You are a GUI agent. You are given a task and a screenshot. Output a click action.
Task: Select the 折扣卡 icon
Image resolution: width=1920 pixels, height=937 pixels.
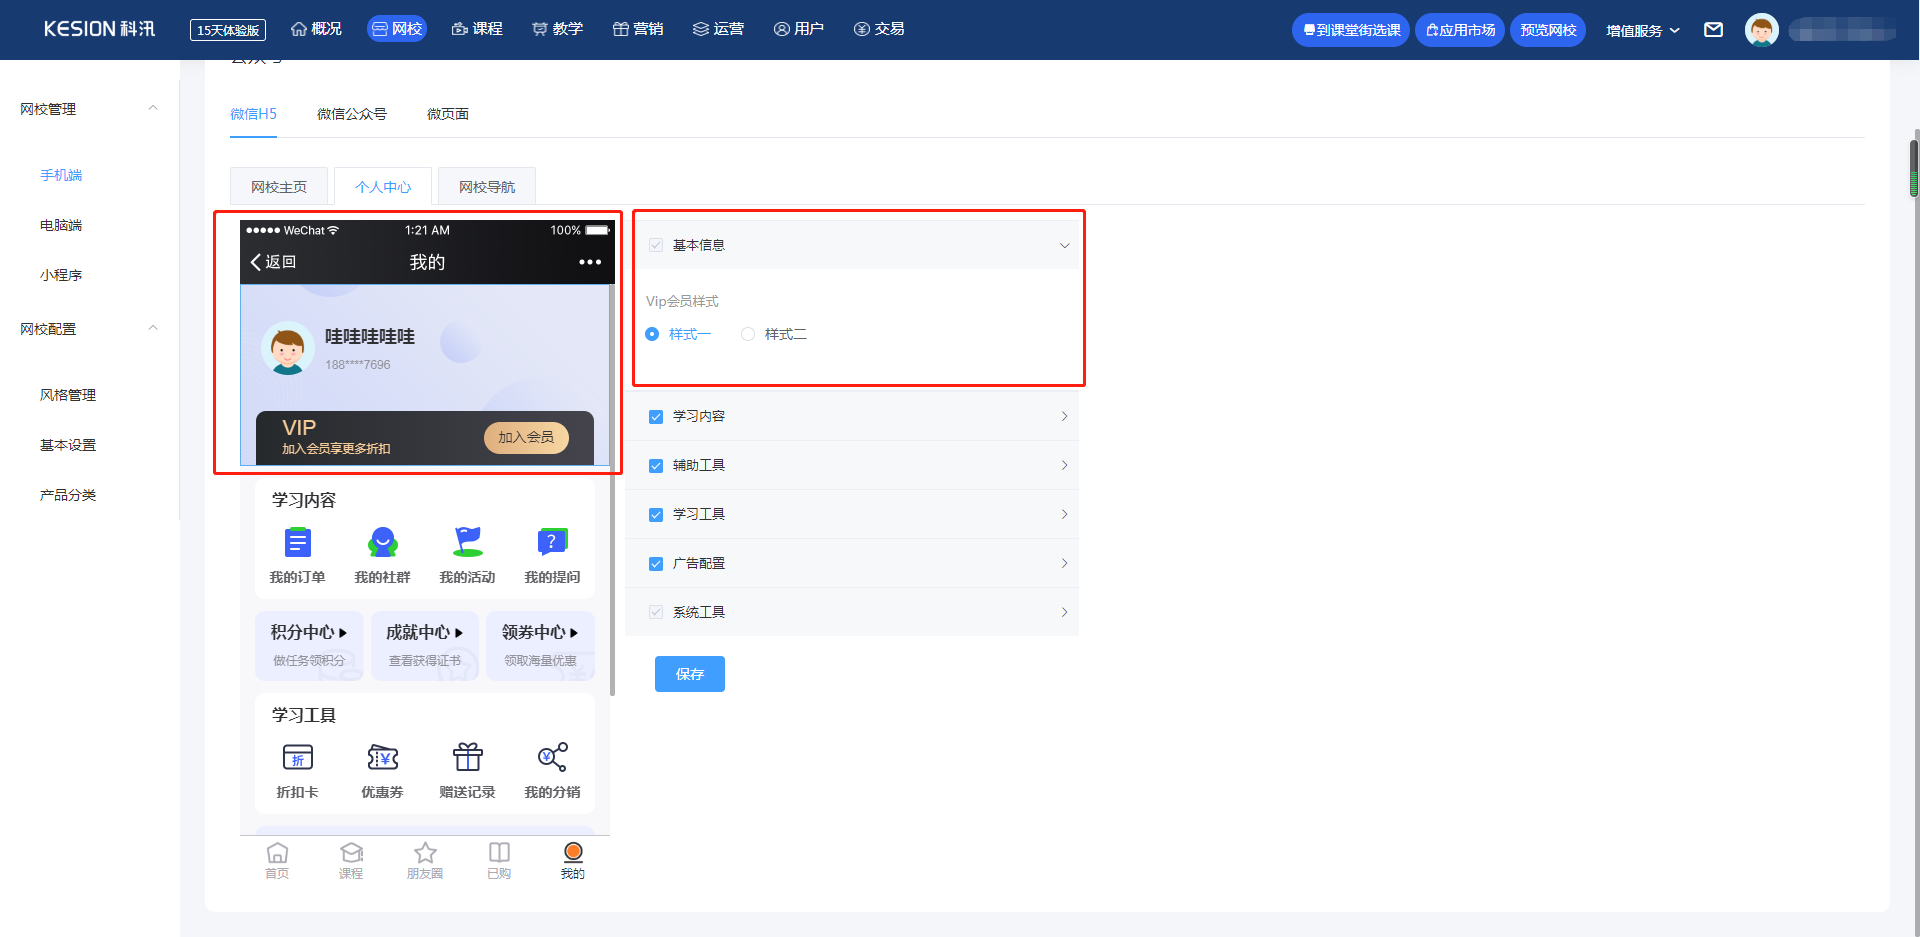pos(297,757)
